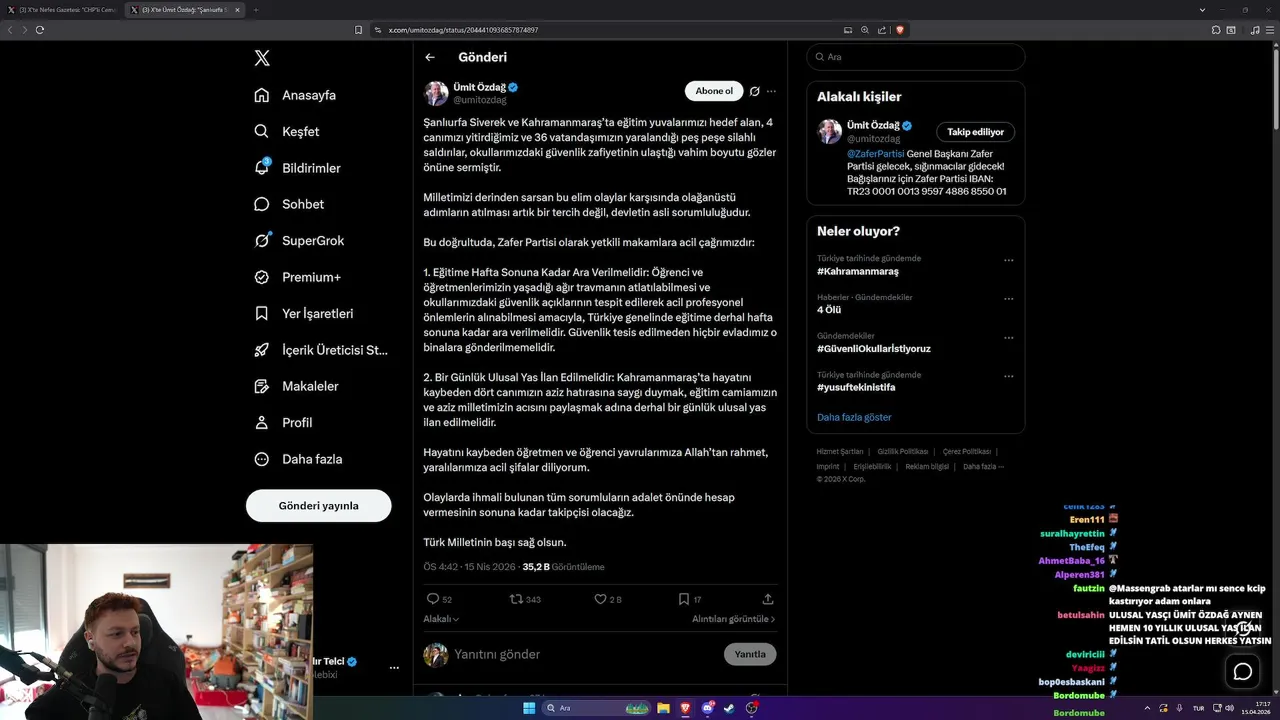Open Keşfet from the sidebar
1280x720 pixels.
[x=287, y=131]
